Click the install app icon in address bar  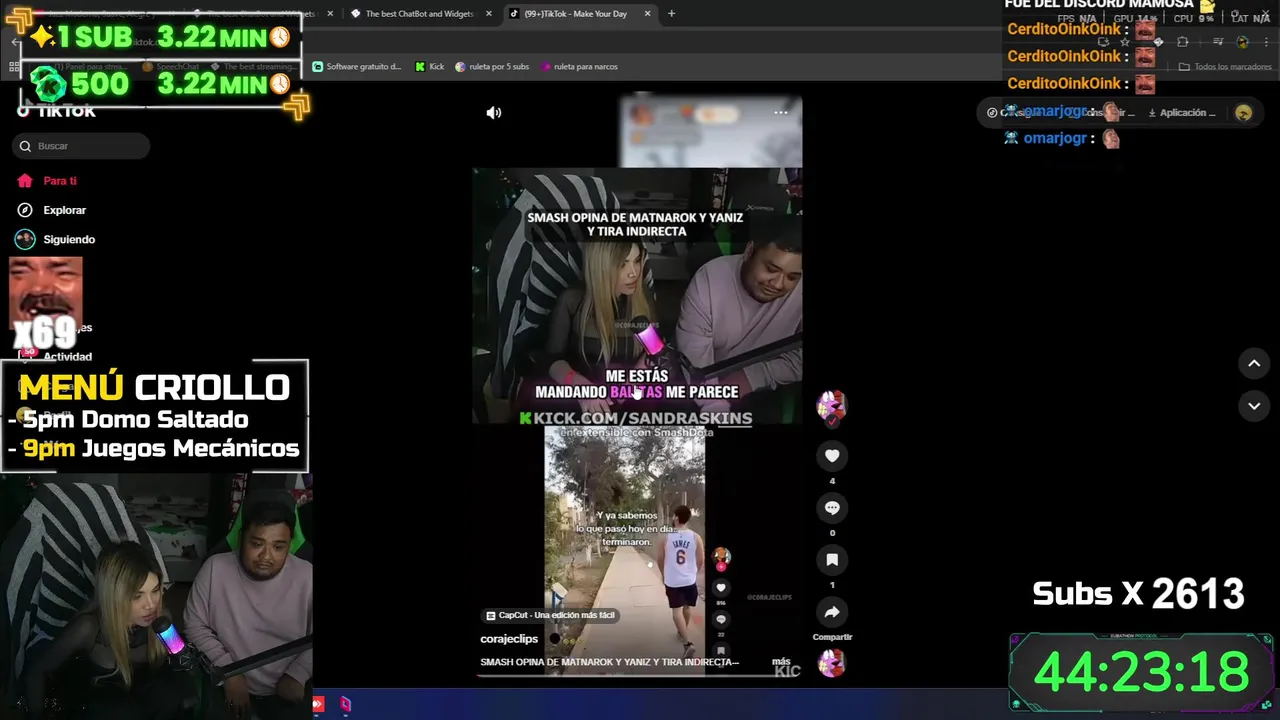tap(1104, 42)
